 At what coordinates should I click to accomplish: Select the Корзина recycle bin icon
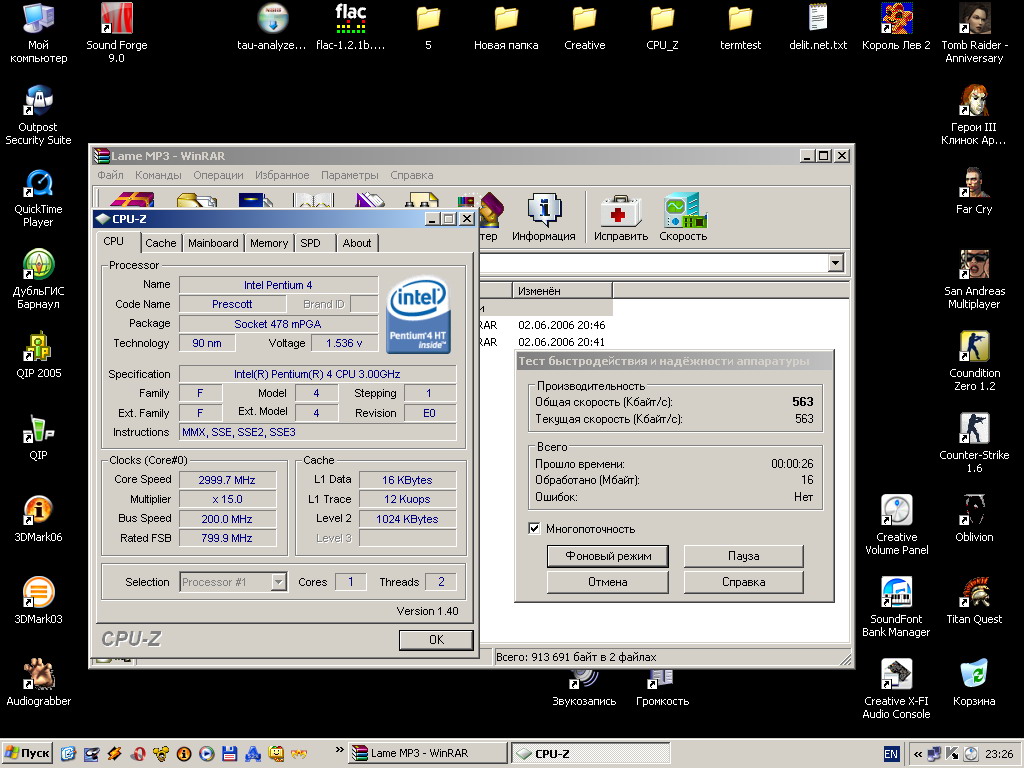[x=974, y=683]
